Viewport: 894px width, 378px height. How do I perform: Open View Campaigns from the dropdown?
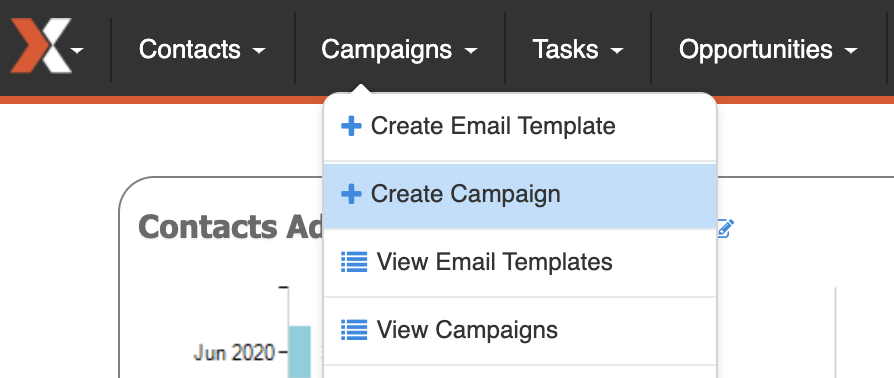(519, 331)
